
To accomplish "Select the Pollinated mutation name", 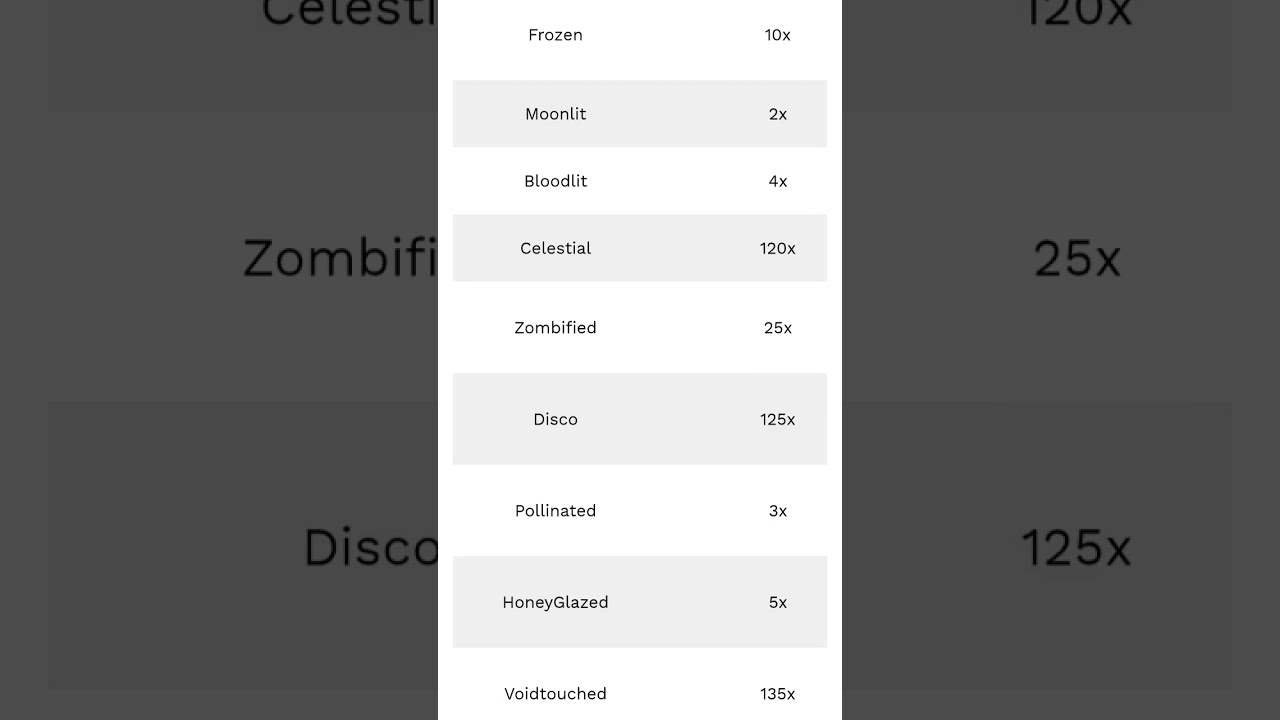I will [x=555, y=511].
